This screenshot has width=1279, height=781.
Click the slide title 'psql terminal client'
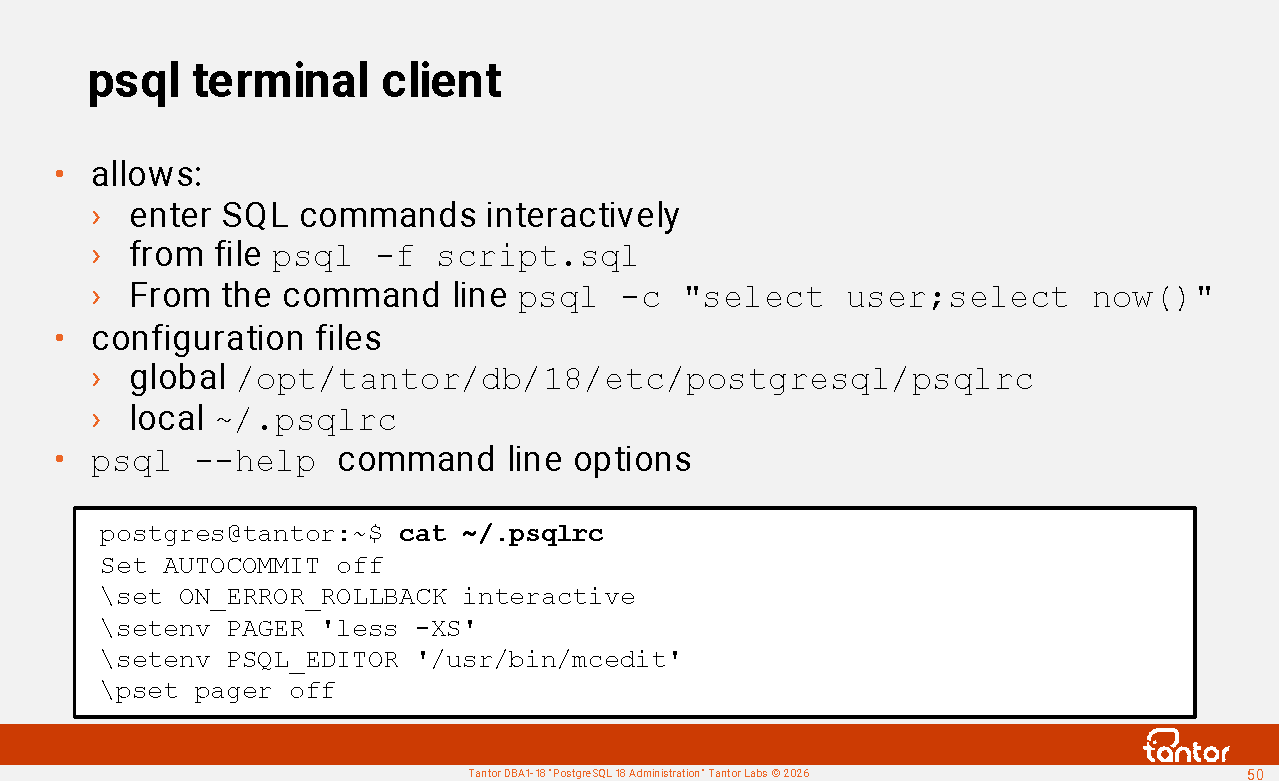[x=295, y=81]
